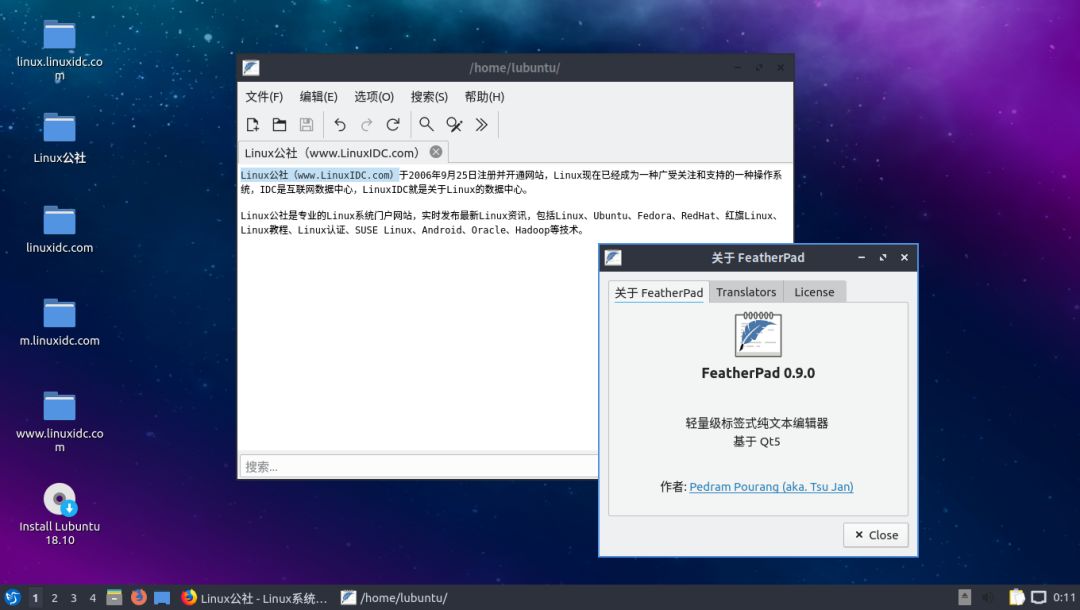Click the text line starting 'Linux公社是专业的Linux系统门户网站'
Image resolution: width=1080 pixels, height=610 pixels.
pyautogui.click(x=510, y=215)
